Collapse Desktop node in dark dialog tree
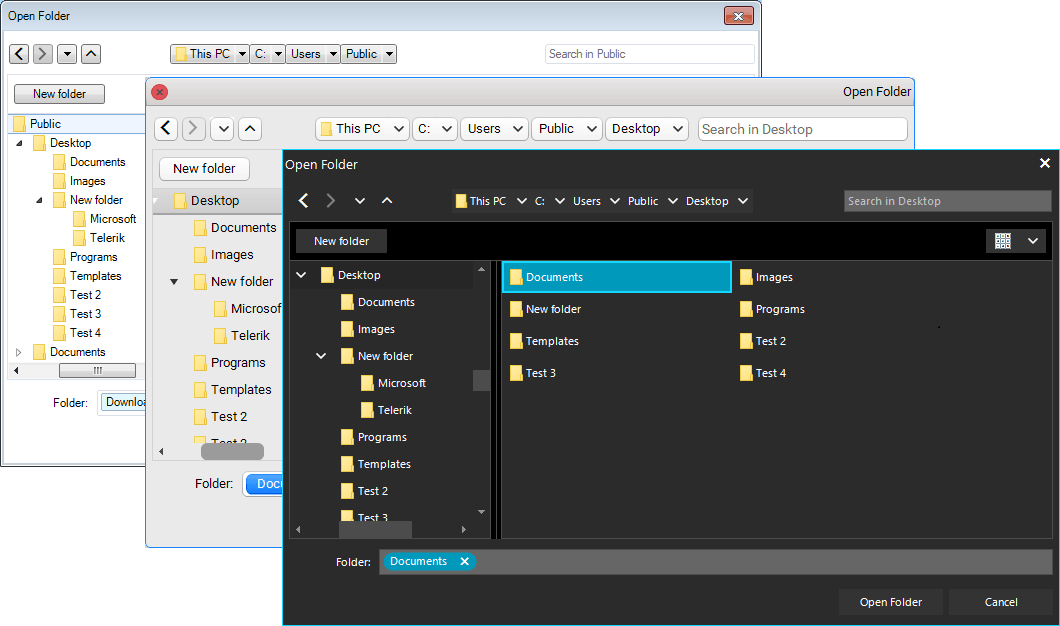Viewport: 1060px width, 626px height. [302, 275]
